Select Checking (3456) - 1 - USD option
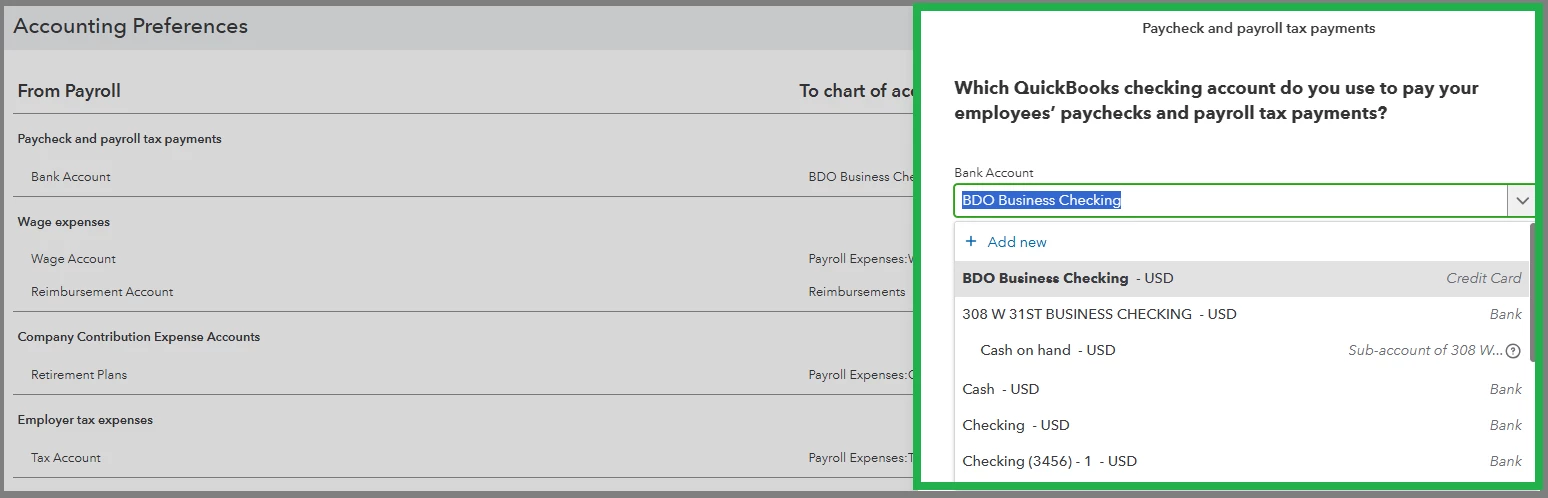This screenshot has height=498, width=1548. click(x=1242, y=461)
